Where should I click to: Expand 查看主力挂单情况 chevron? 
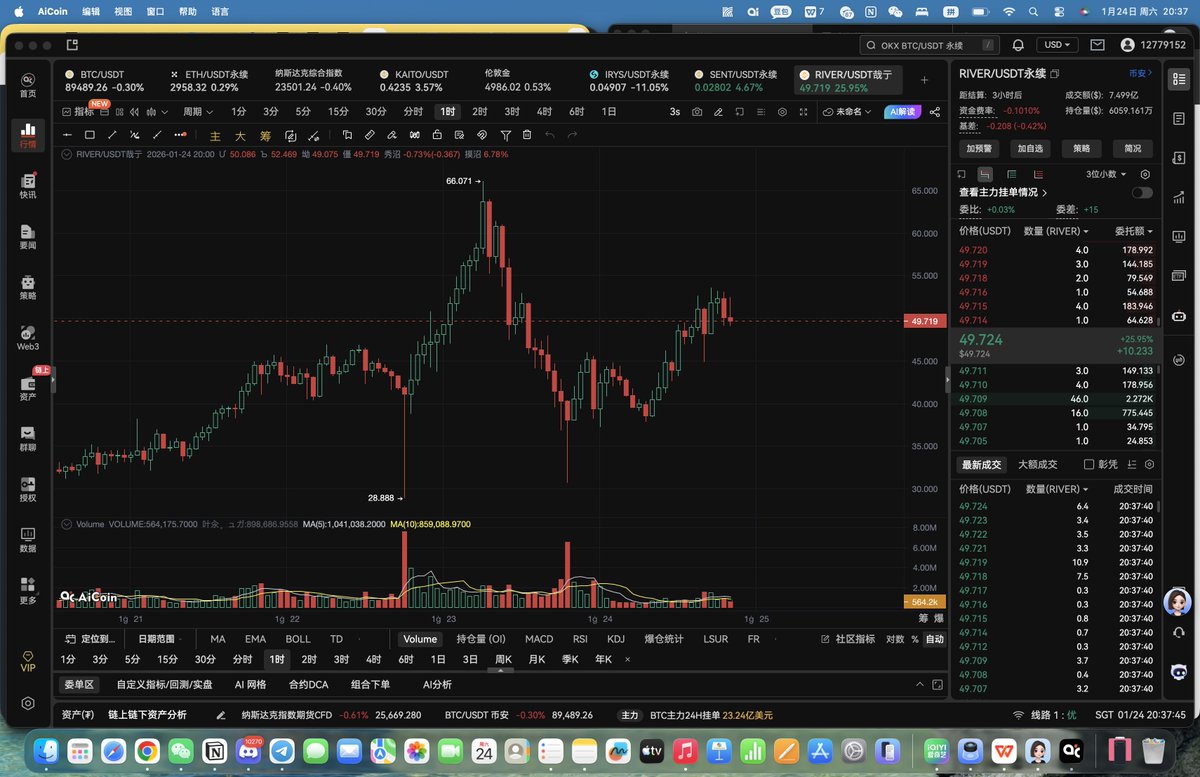pos(1045,192)
